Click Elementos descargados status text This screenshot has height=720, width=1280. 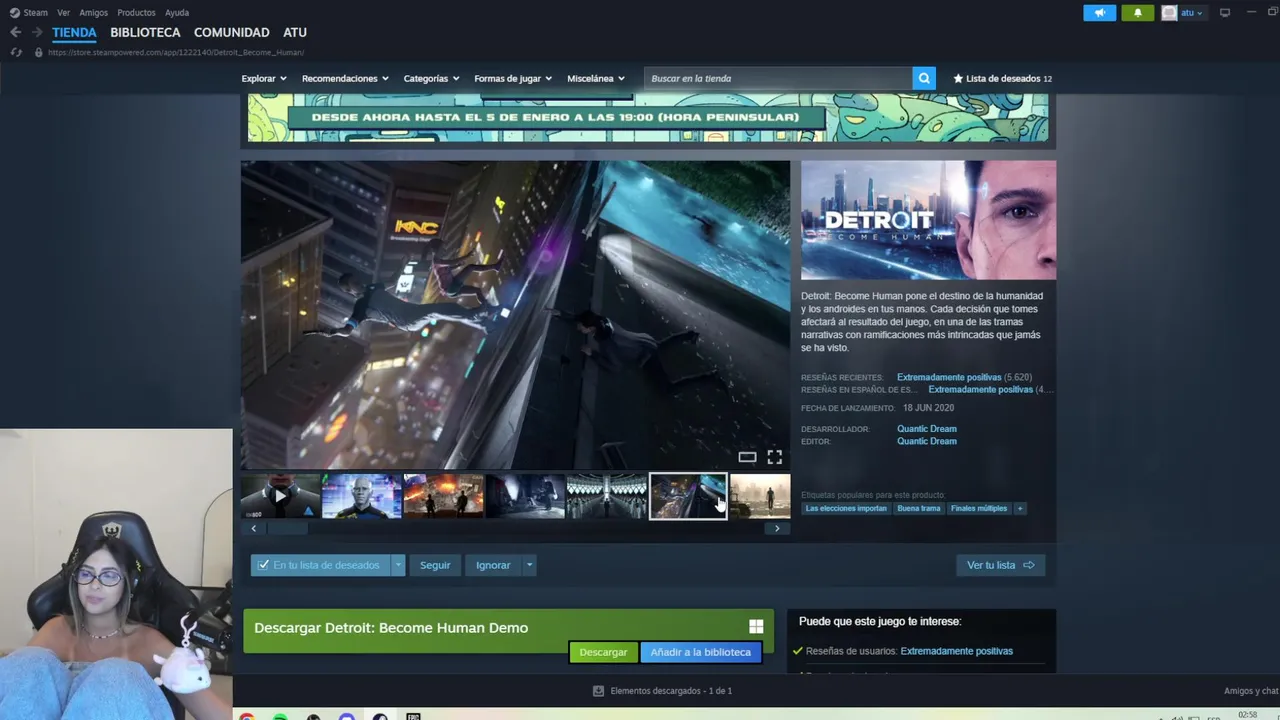point(671,691)
